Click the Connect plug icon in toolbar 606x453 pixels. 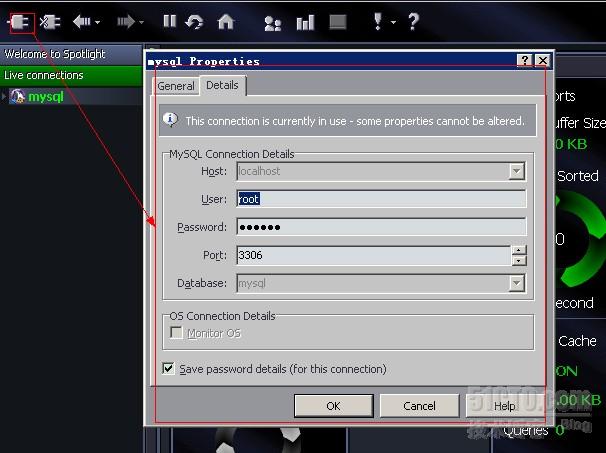click(21, 22)
